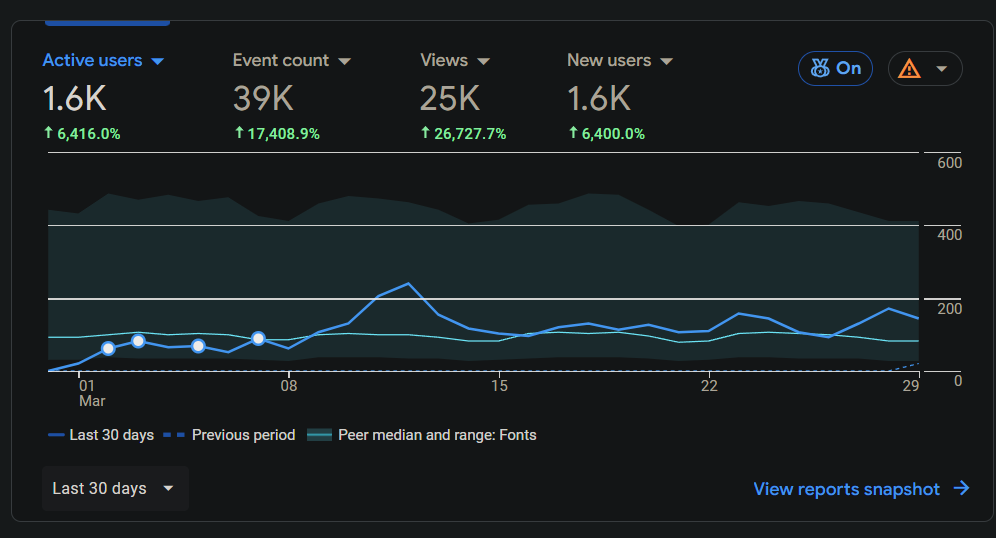The width and height of the screenshot is (996, 538).
Task: Open the Active users metric dropdown
Action: pyautogui.click(x=103, y=60)
